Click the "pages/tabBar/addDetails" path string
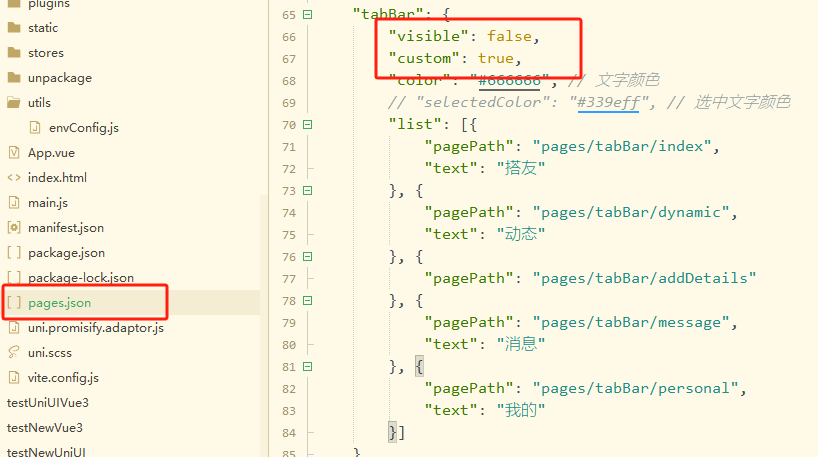 coord(644,278)
